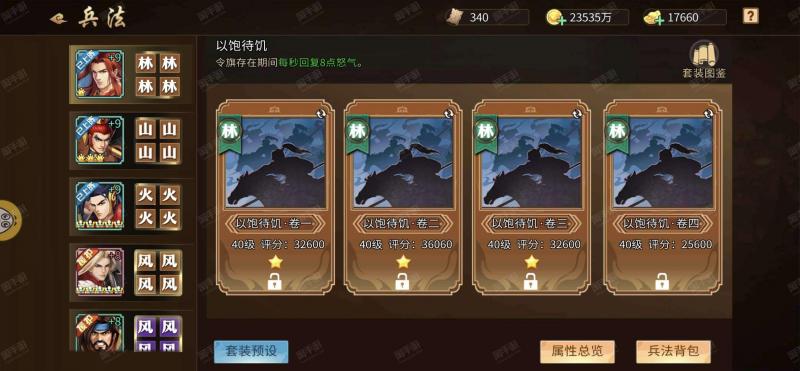
Task: Toggle the lock on 以饱待饥·卷四
Action: (662, 281)
